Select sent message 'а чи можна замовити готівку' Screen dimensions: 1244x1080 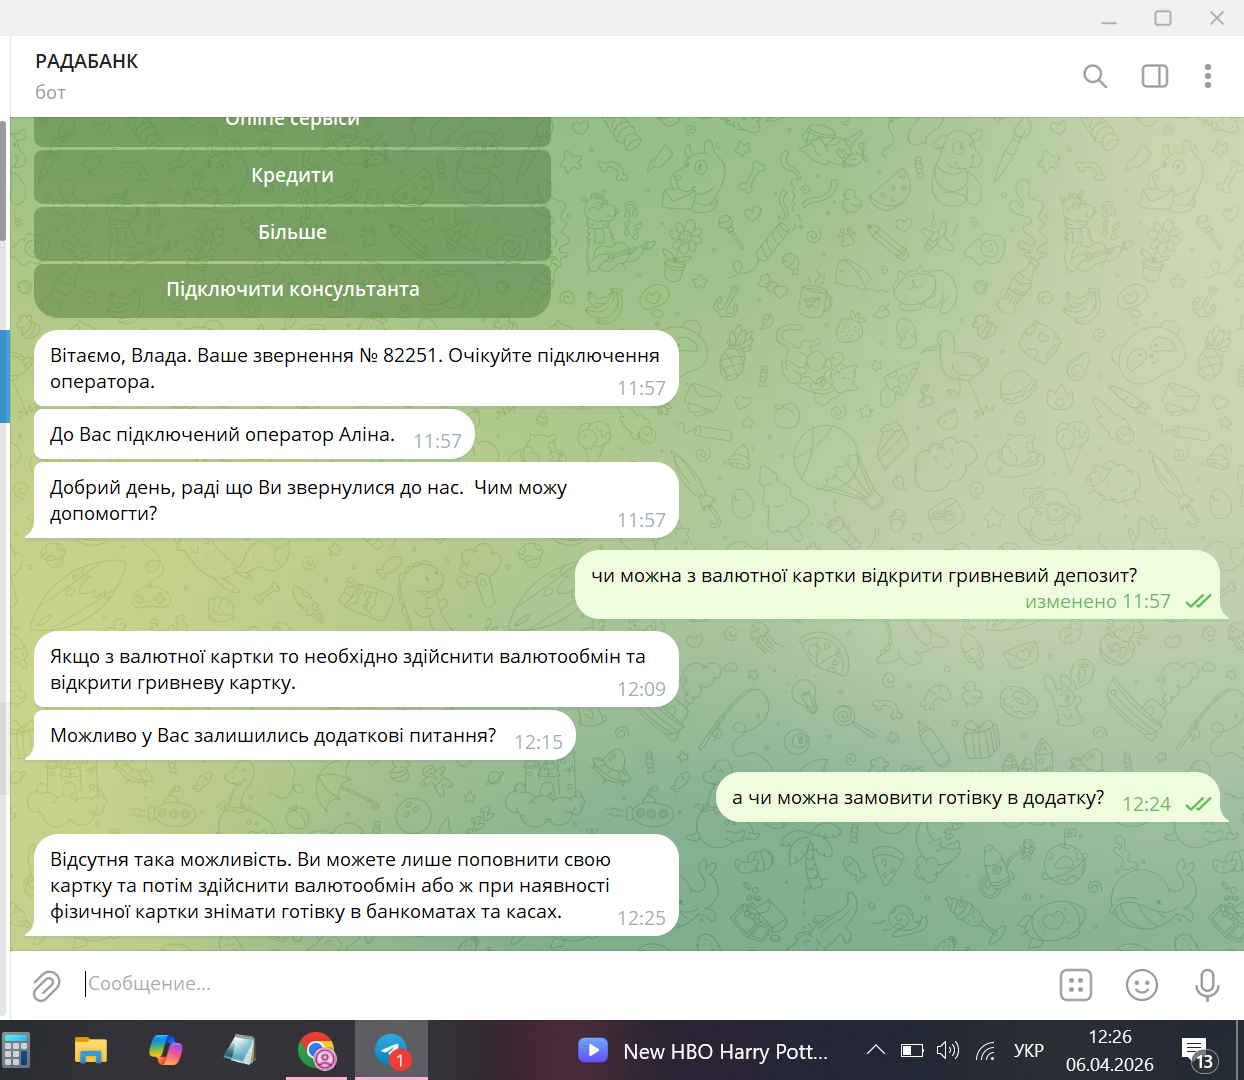click(968, 798)
